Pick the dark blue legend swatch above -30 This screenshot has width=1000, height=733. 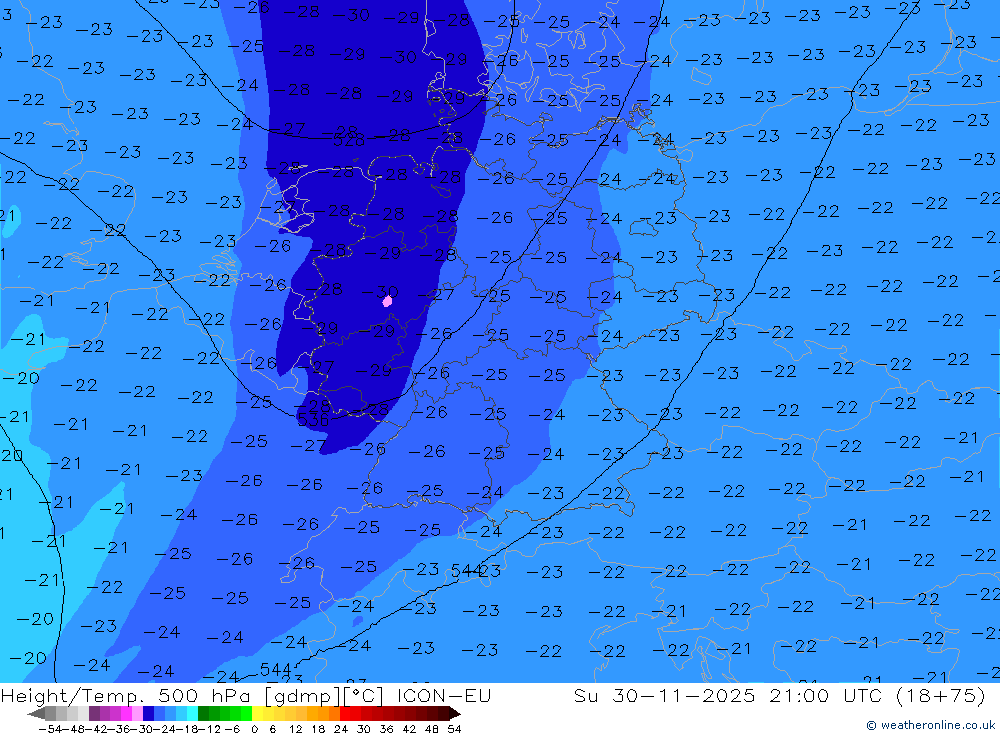[148, 713]
